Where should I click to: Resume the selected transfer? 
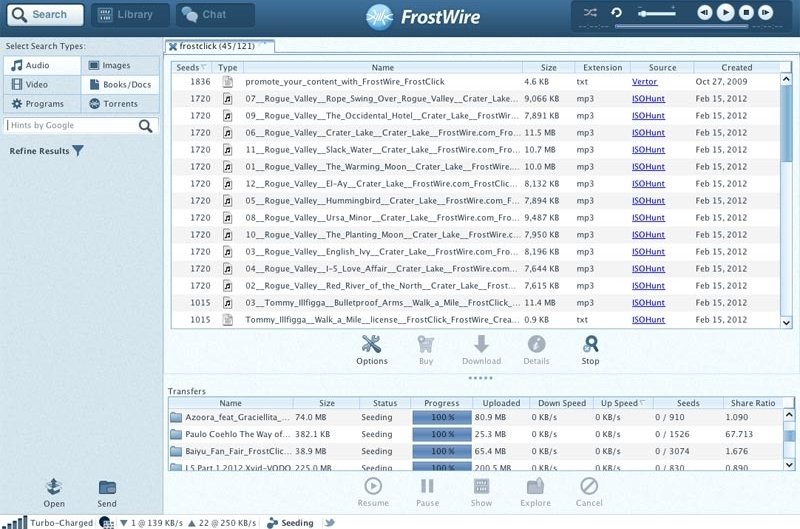point(373,492)
